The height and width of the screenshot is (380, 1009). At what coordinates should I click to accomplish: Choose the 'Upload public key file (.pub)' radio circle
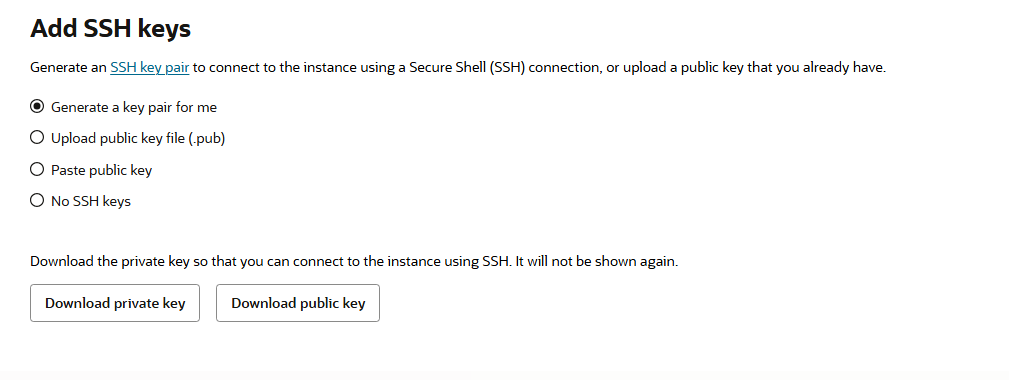tap(37, 138)
